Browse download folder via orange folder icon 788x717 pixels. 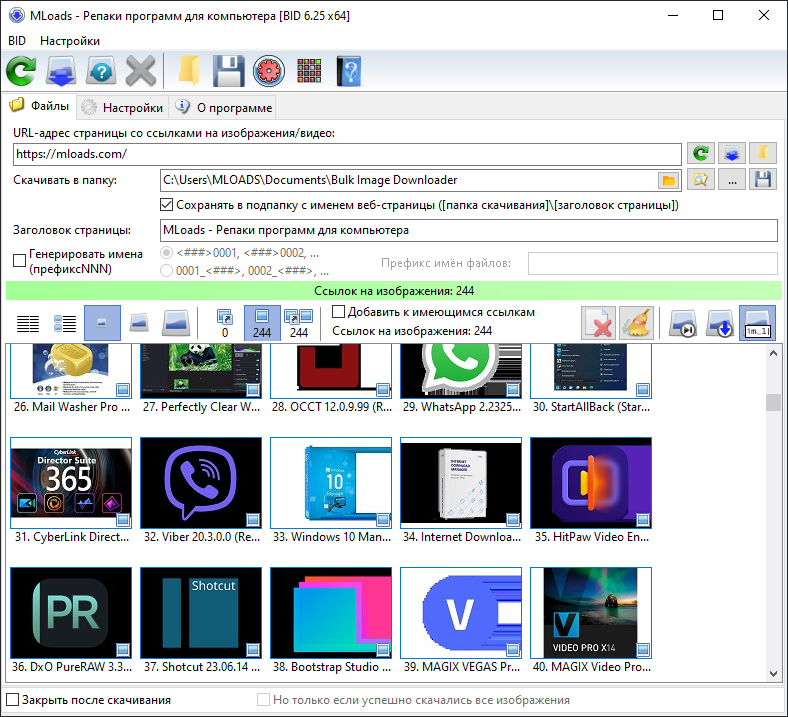point(668,180)
